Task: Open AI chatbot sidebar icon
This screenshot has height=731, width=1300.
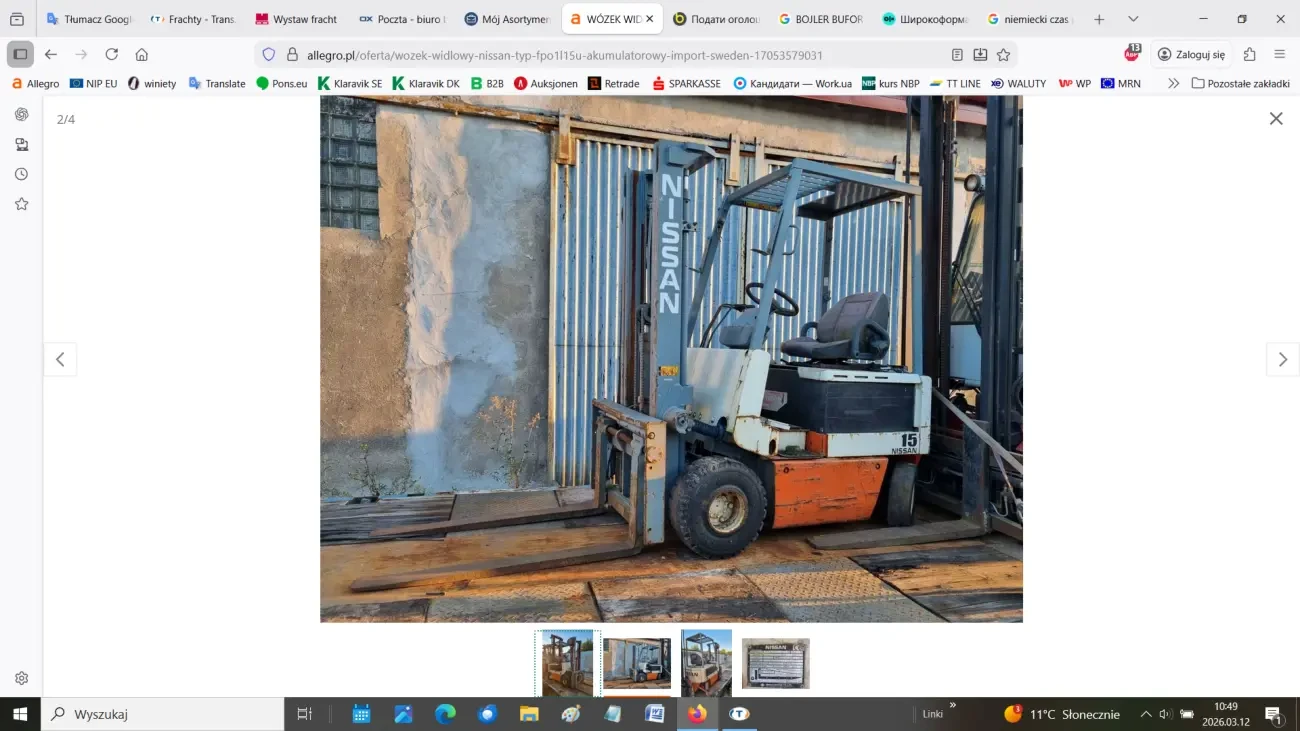Action: tap(21, 114)
